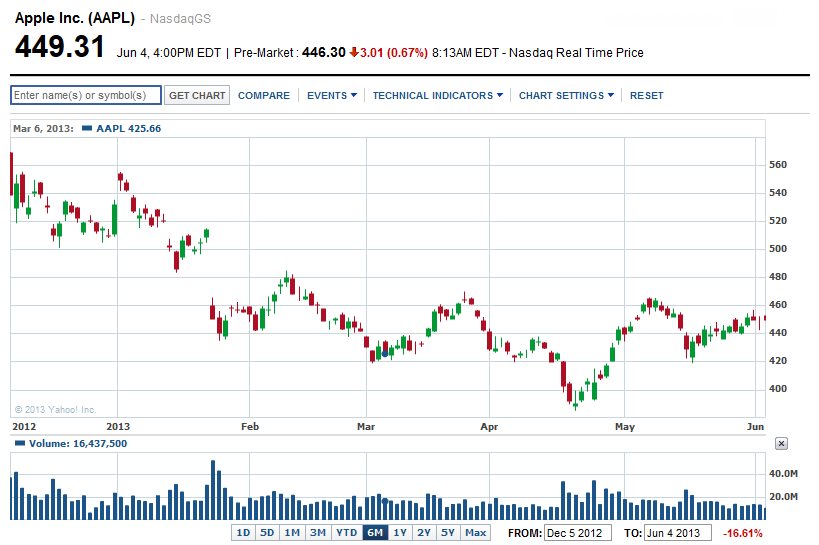The height and width of the screenshot is (545, 819).
Task: Edit the TO date field
Action: [x=677, y=533]
